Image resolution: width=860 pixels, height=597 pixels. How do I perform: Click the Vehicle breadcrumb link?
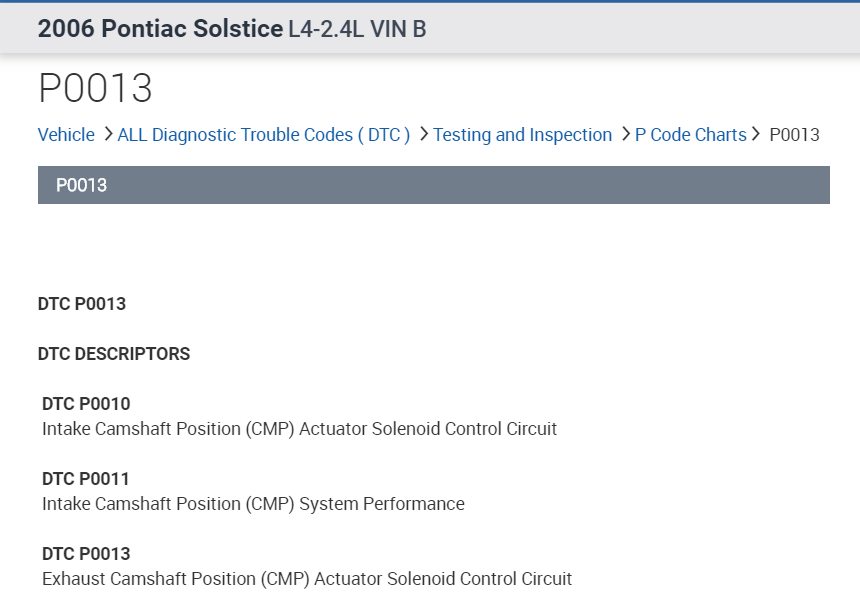click(66, 135)
